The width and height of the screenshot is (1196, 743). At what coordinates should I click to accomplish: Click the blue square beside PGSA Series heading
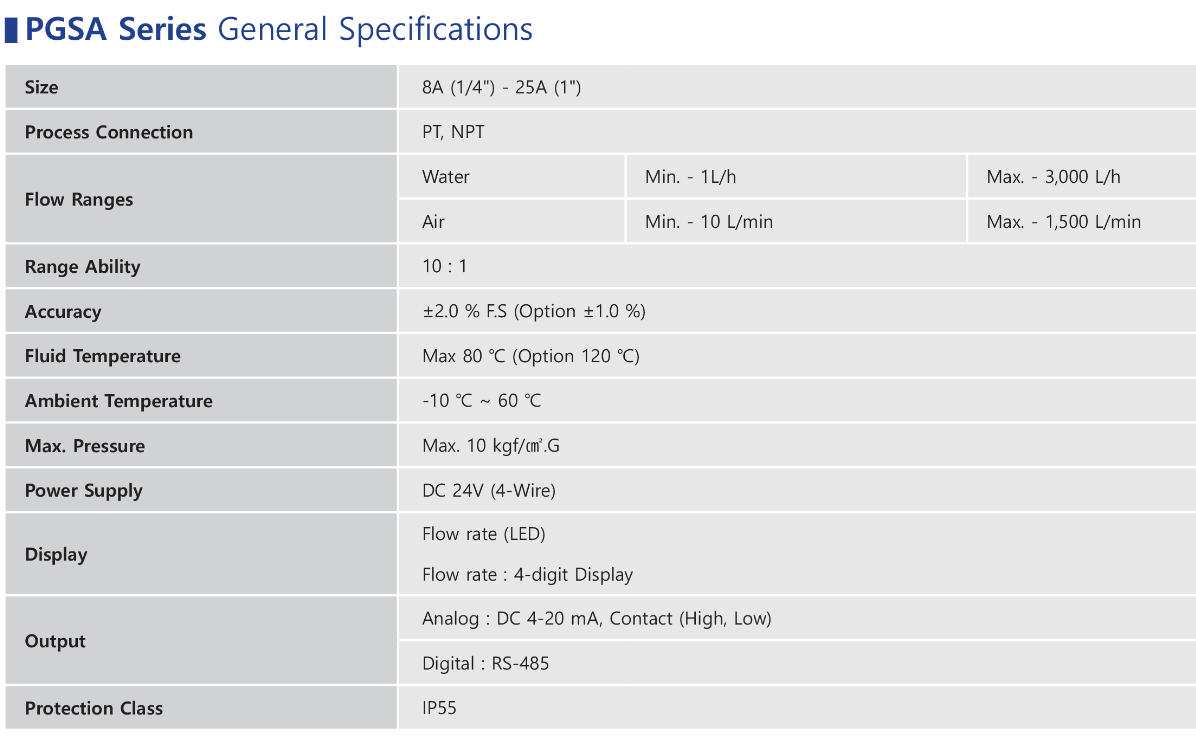coord(11,30)
